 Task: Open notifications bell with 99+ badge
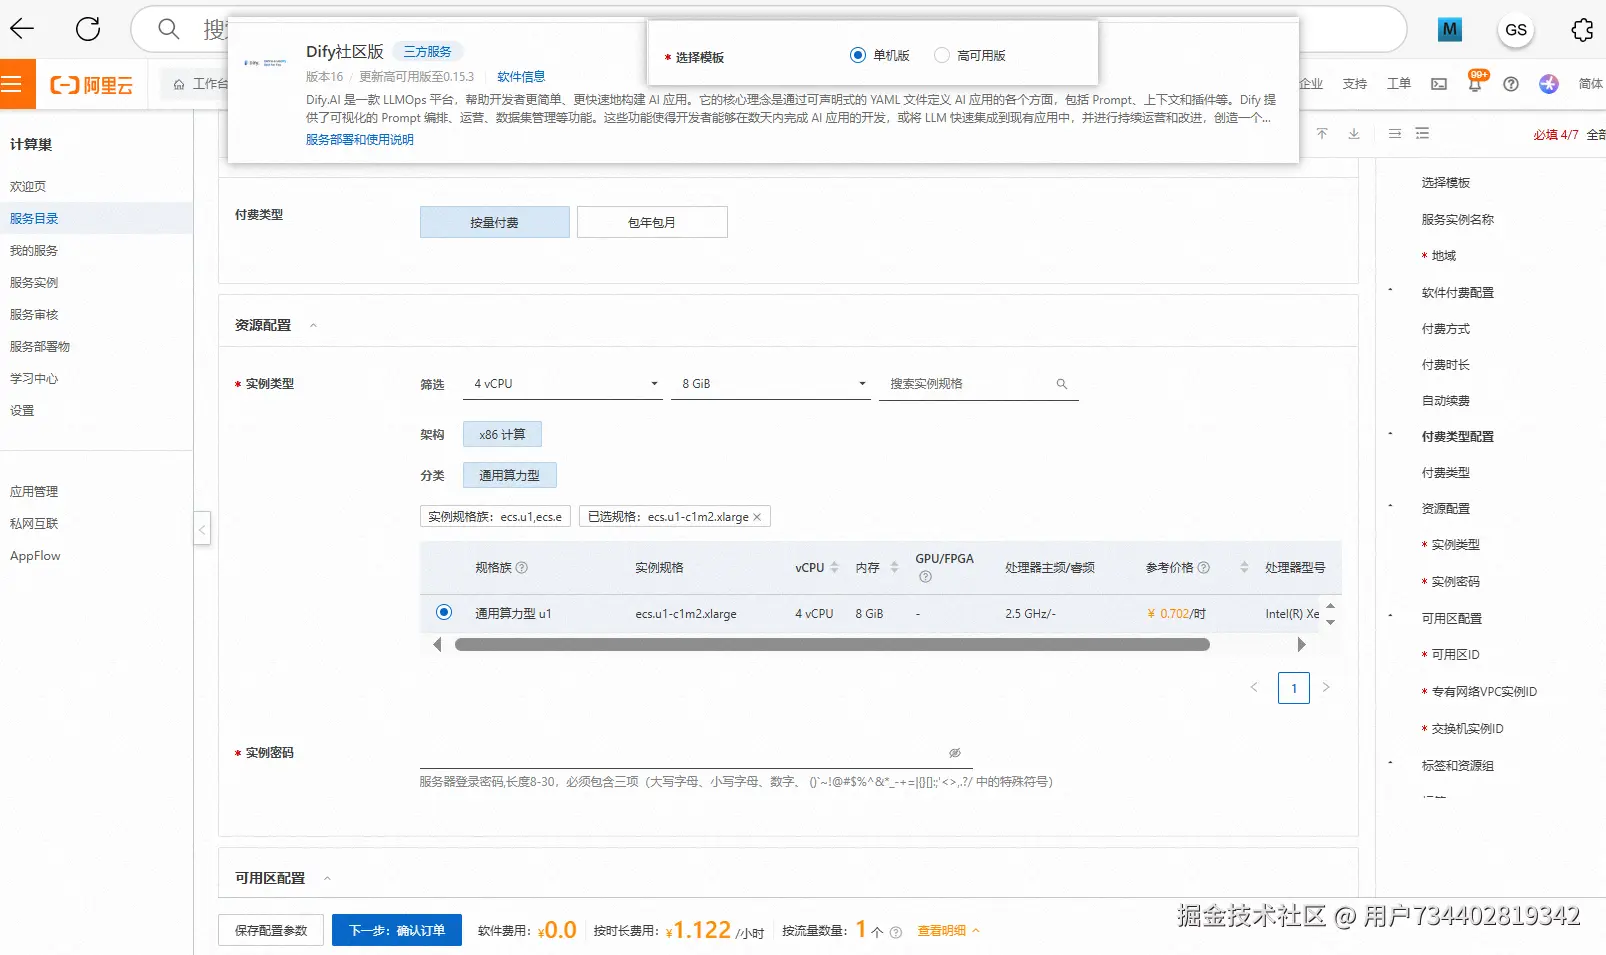click(1475, 82)
